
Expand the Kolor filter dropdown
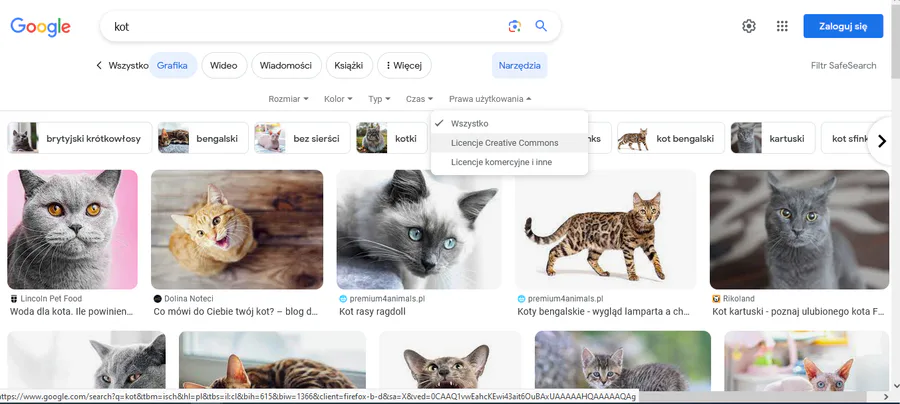pos(340,99)
